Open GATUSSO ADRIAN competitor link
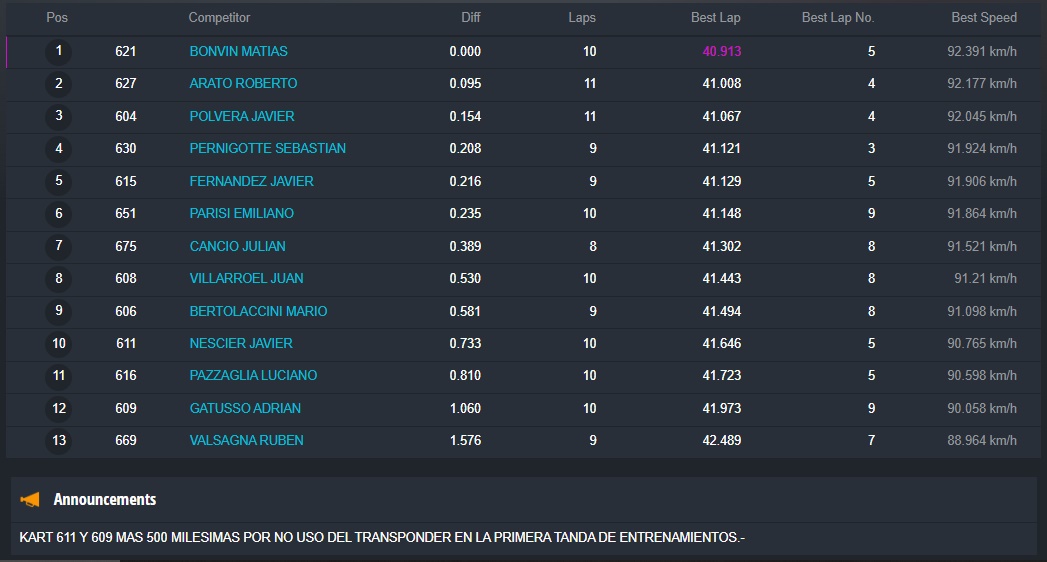This screenshot has height=562, width=1047. point(245,408)
